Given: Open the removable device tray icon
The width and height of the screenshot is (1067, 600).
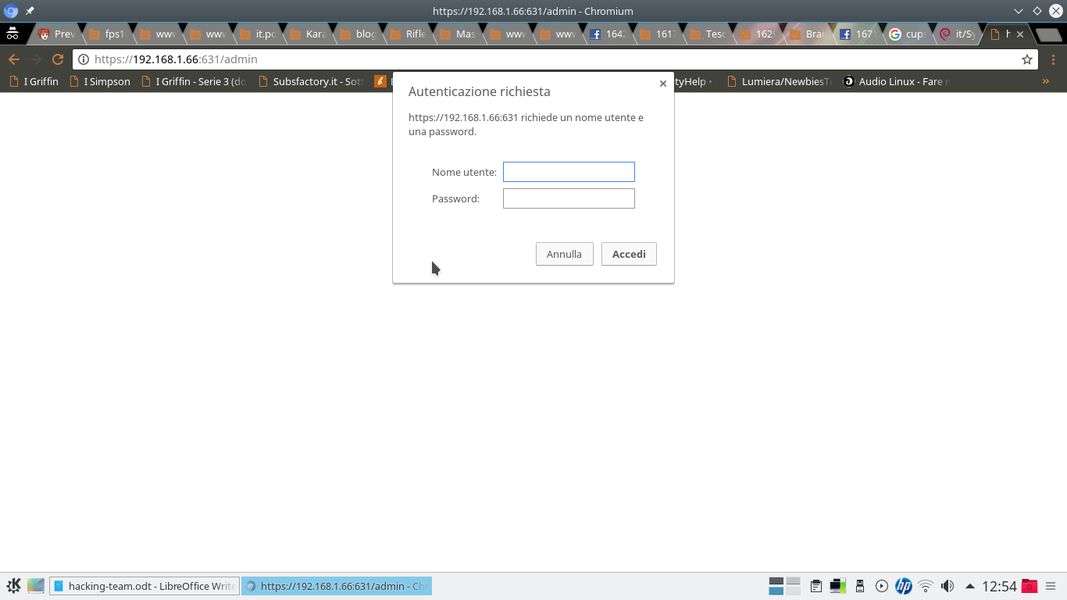Looking at the screenshot, I should click(859, 586).
